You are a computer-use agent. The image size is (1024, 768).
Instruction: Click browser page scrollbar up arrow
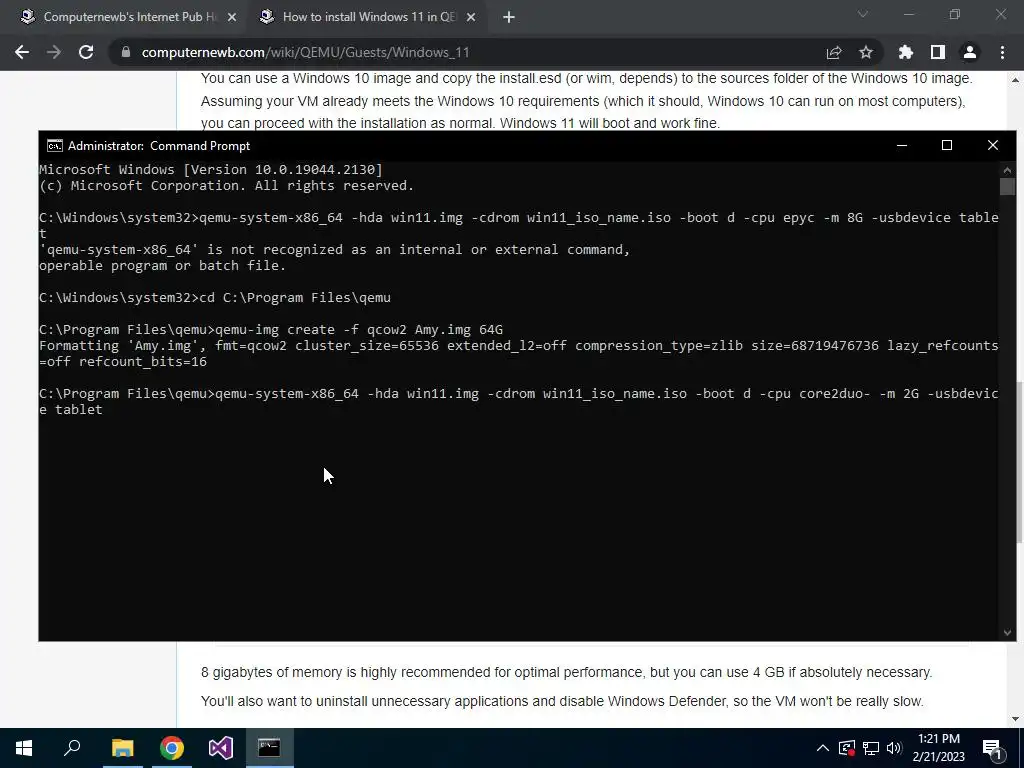pyautogui.click(x=1016, y=80)
